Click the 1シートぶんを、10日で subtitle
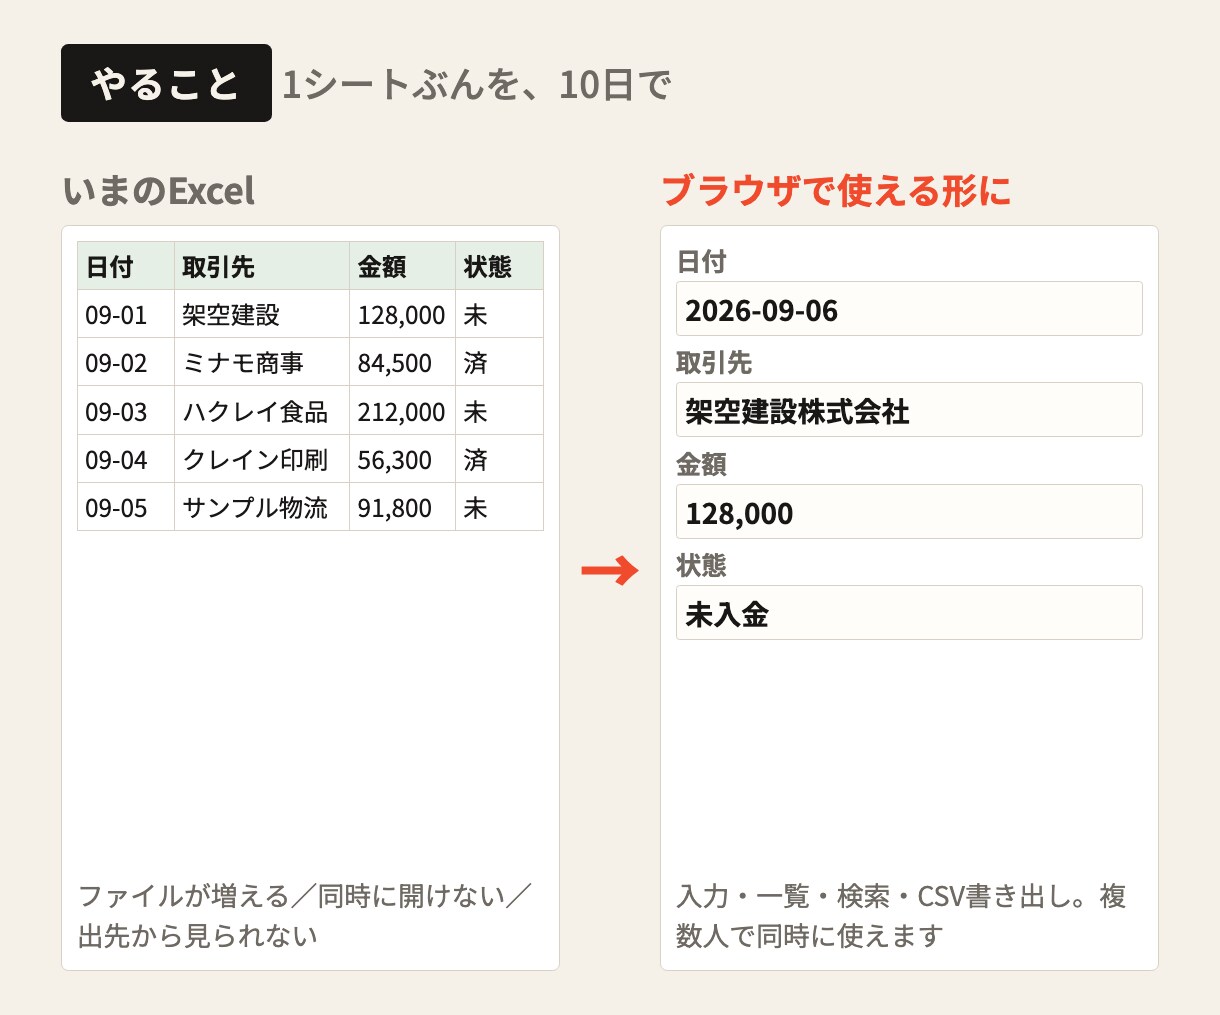Image resolution: width=1220 pixels, height=1015 pixels. (476, 84)
